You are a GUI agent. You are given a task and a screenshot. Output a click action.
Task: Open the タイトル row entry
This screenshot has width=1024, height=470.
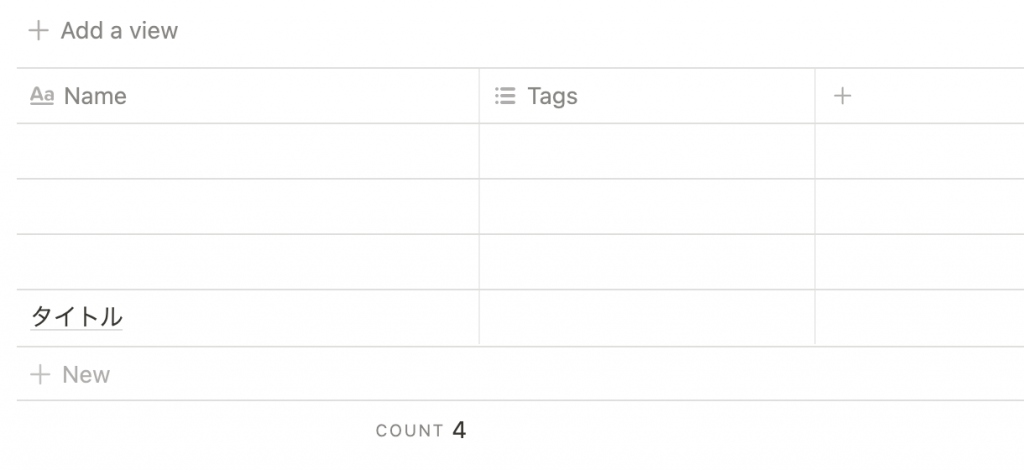[76, 317]
